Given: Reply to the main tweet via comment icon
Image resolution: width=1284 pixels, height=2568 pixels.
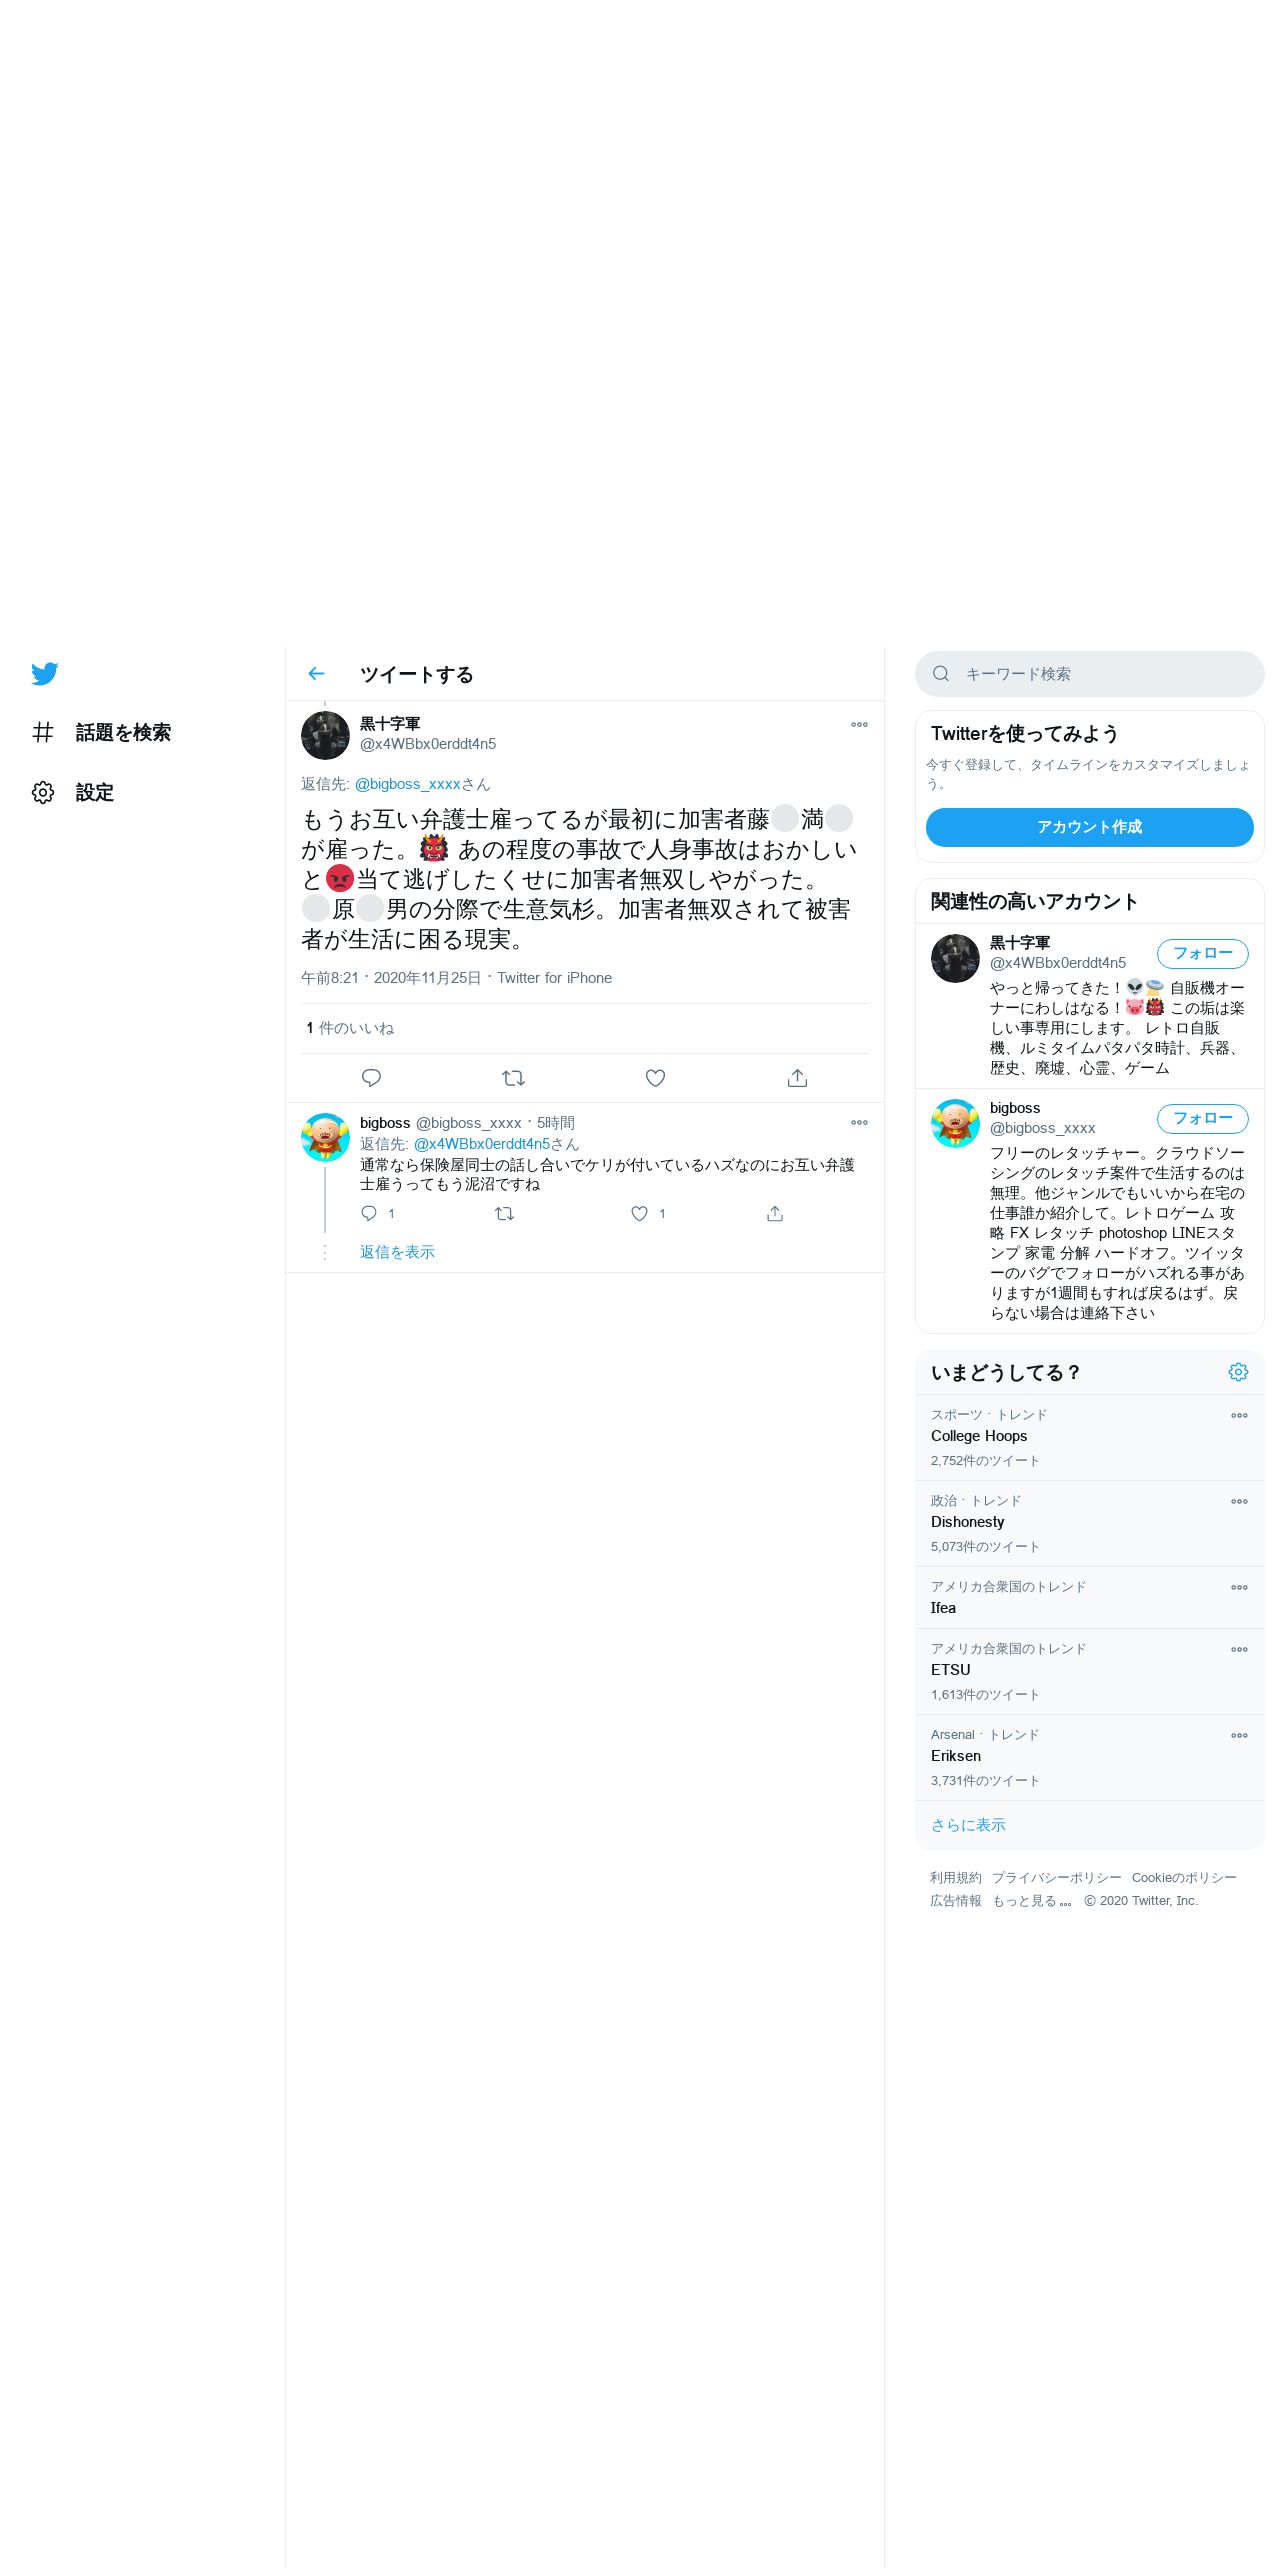Looking at the screenshot, I should [371, 1078].
